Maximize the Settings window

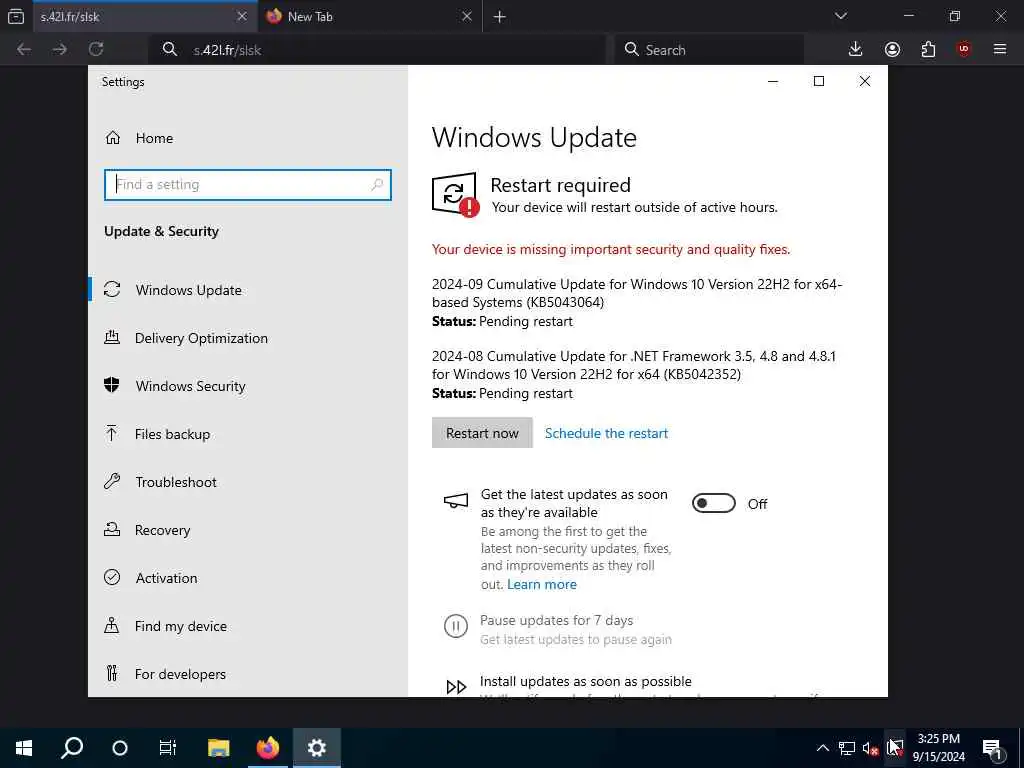819,81
